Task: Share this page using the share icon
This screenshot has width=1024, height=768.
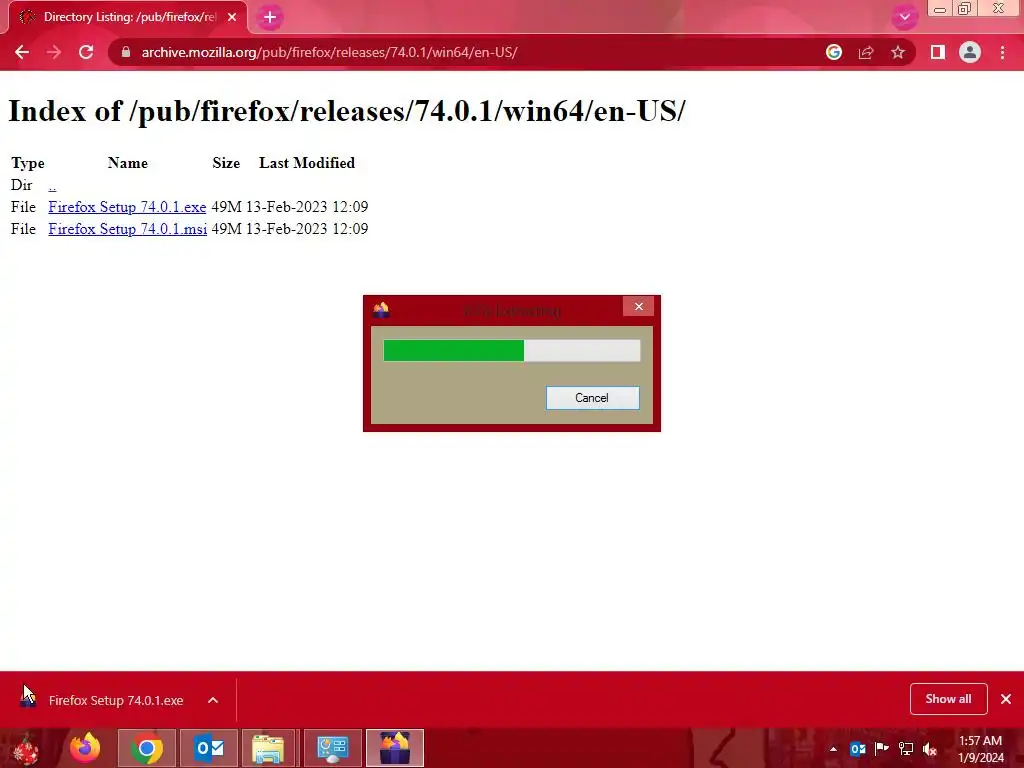Action: 866,52
